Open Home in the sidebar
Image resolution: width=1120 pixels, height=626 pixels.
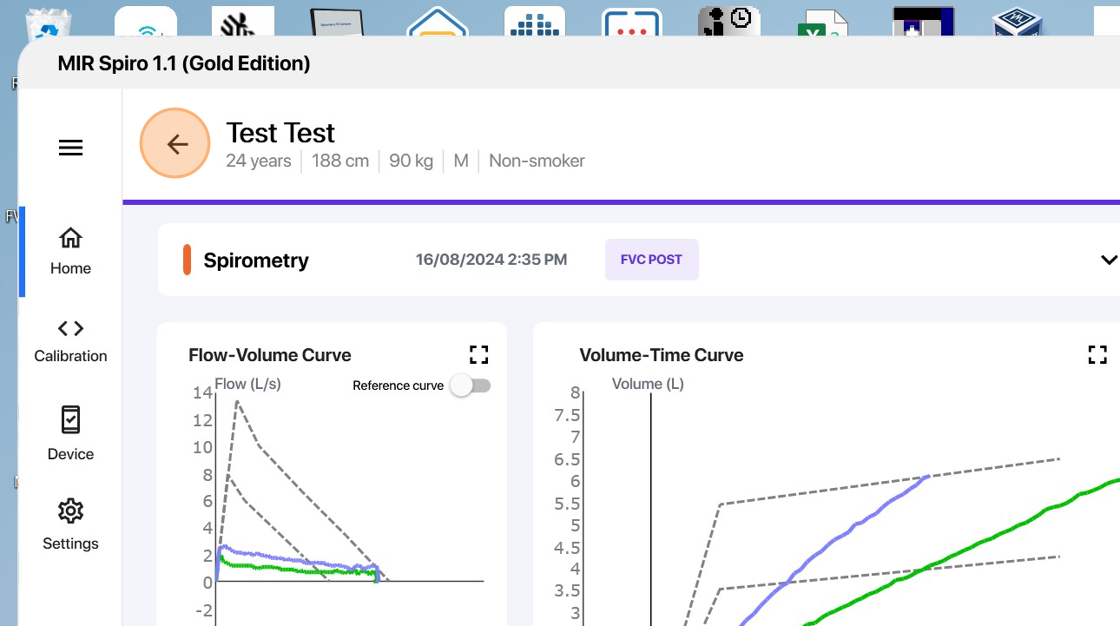[71, 251]
